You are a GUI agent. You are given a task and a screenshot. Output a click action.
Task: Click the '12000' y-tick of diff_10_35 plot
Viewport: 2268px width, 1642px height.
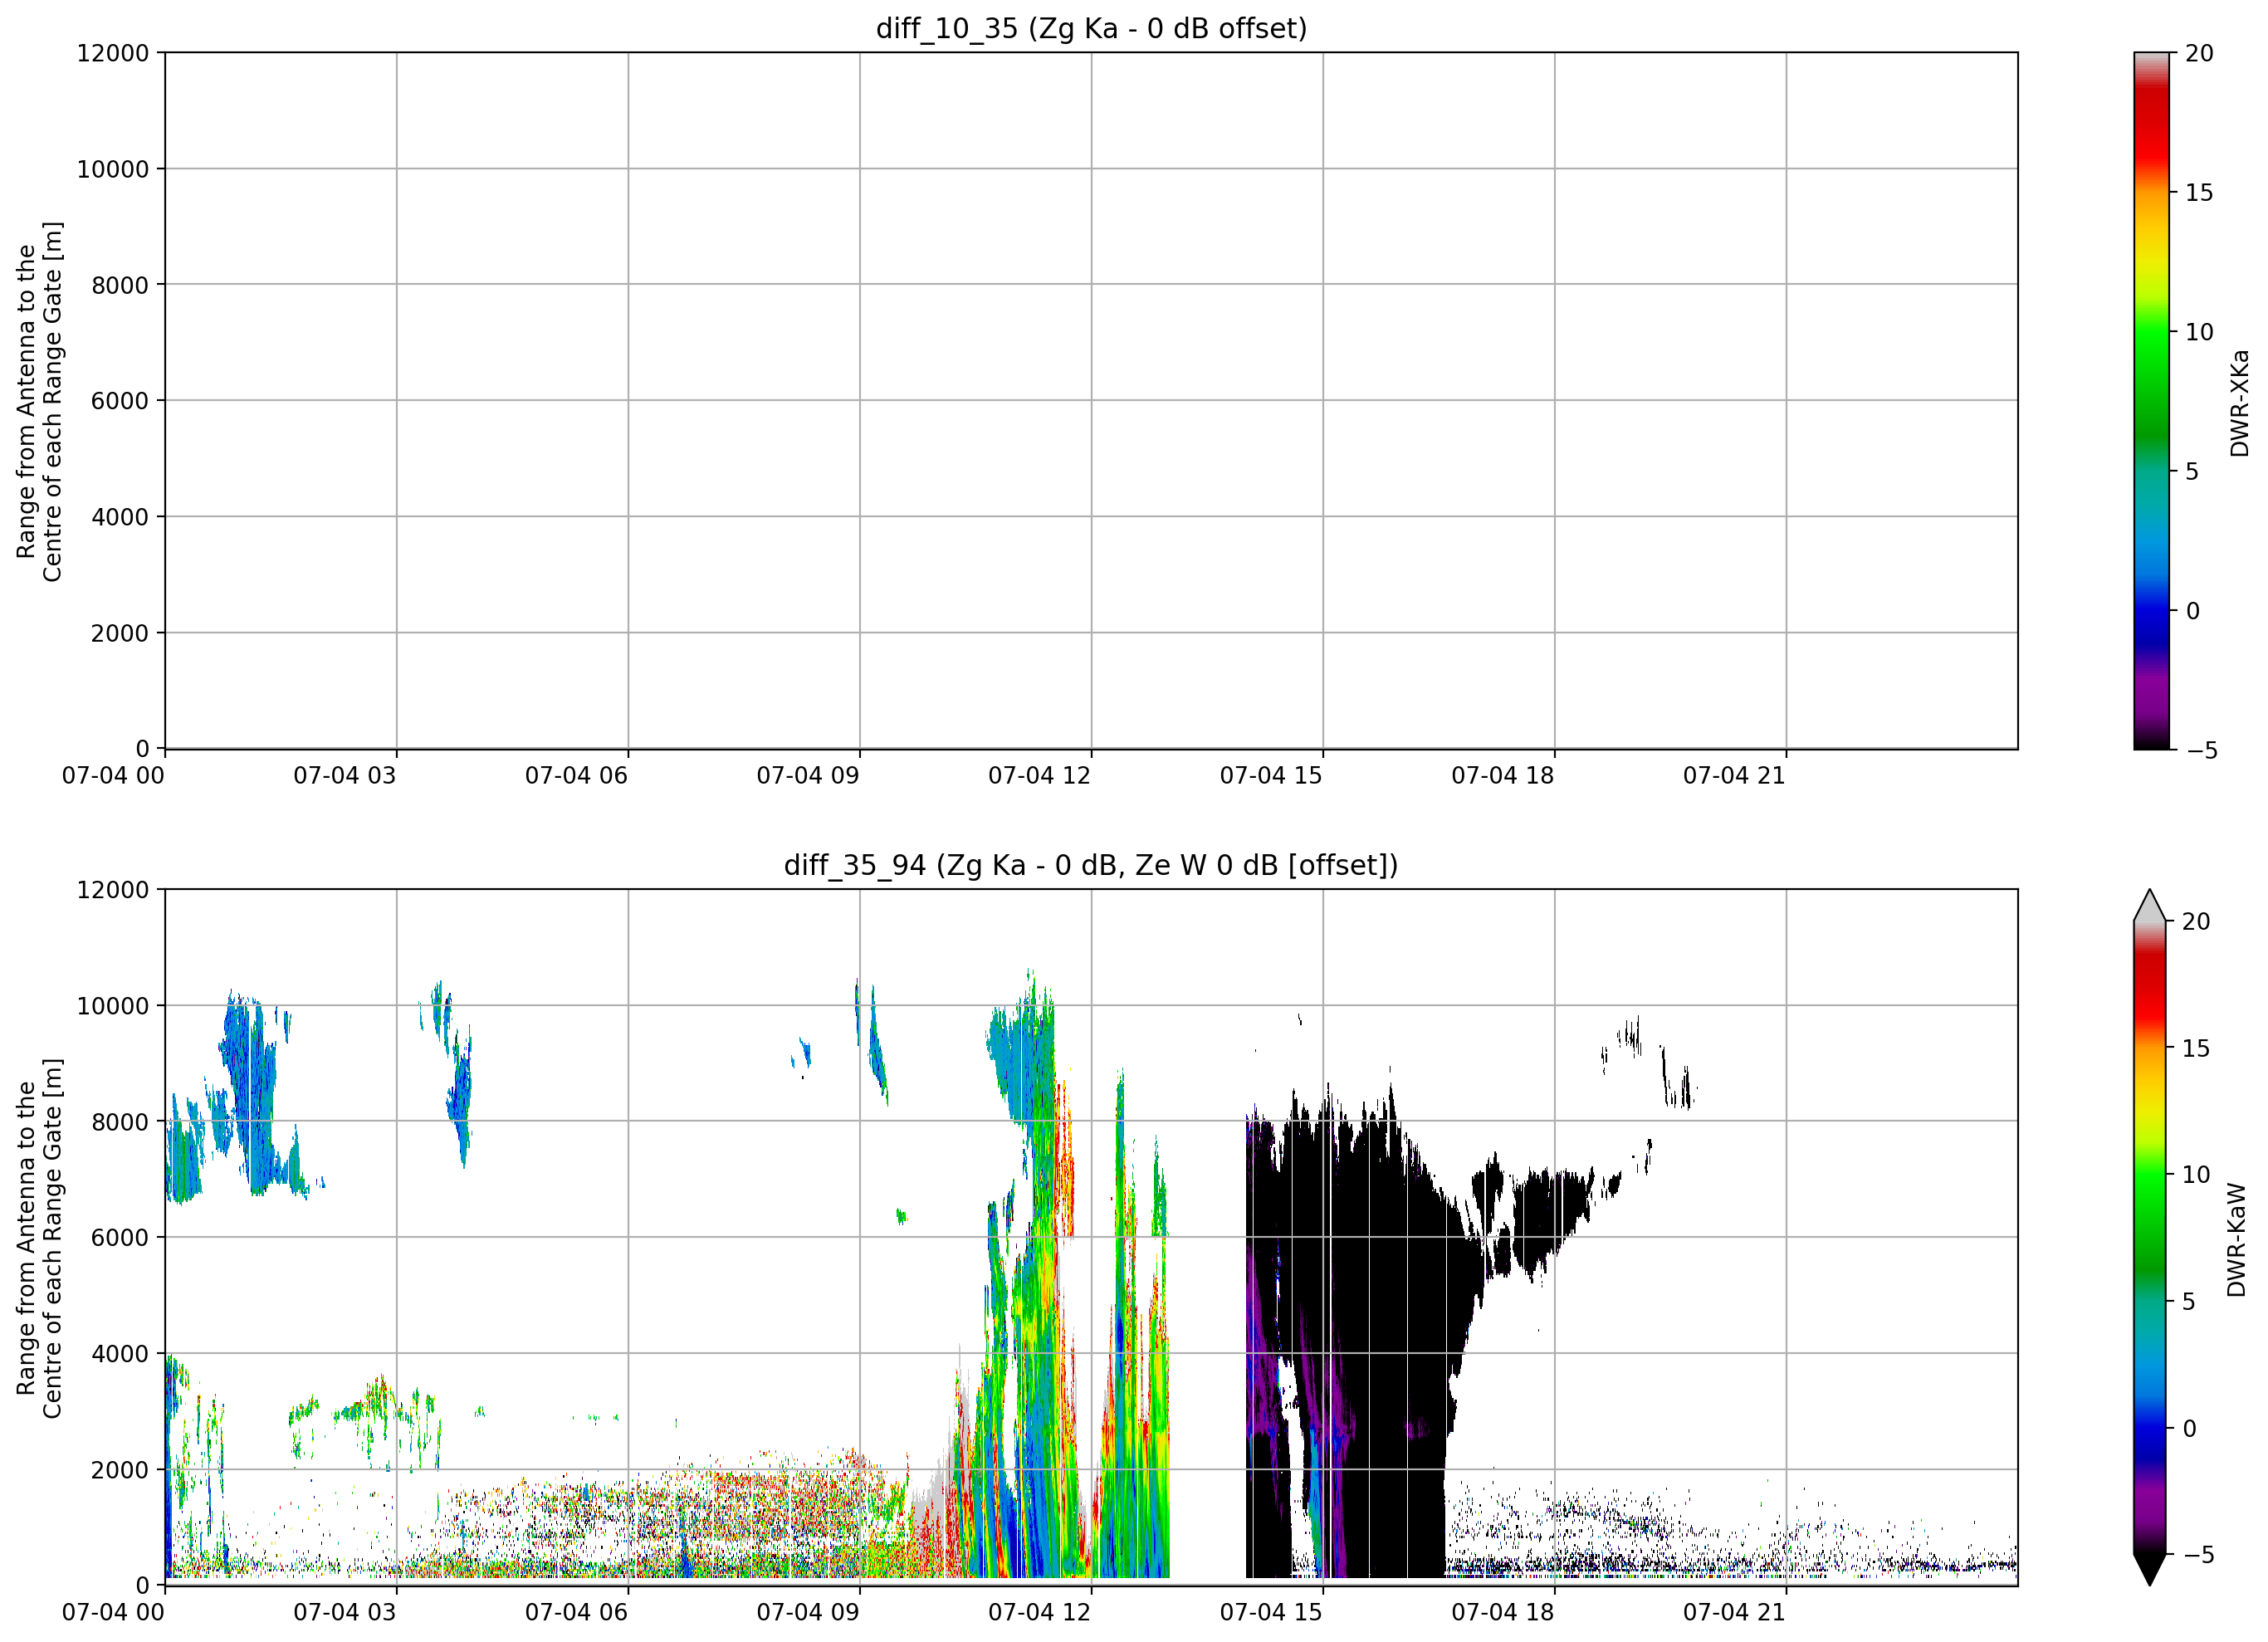(x=113, y=53)
